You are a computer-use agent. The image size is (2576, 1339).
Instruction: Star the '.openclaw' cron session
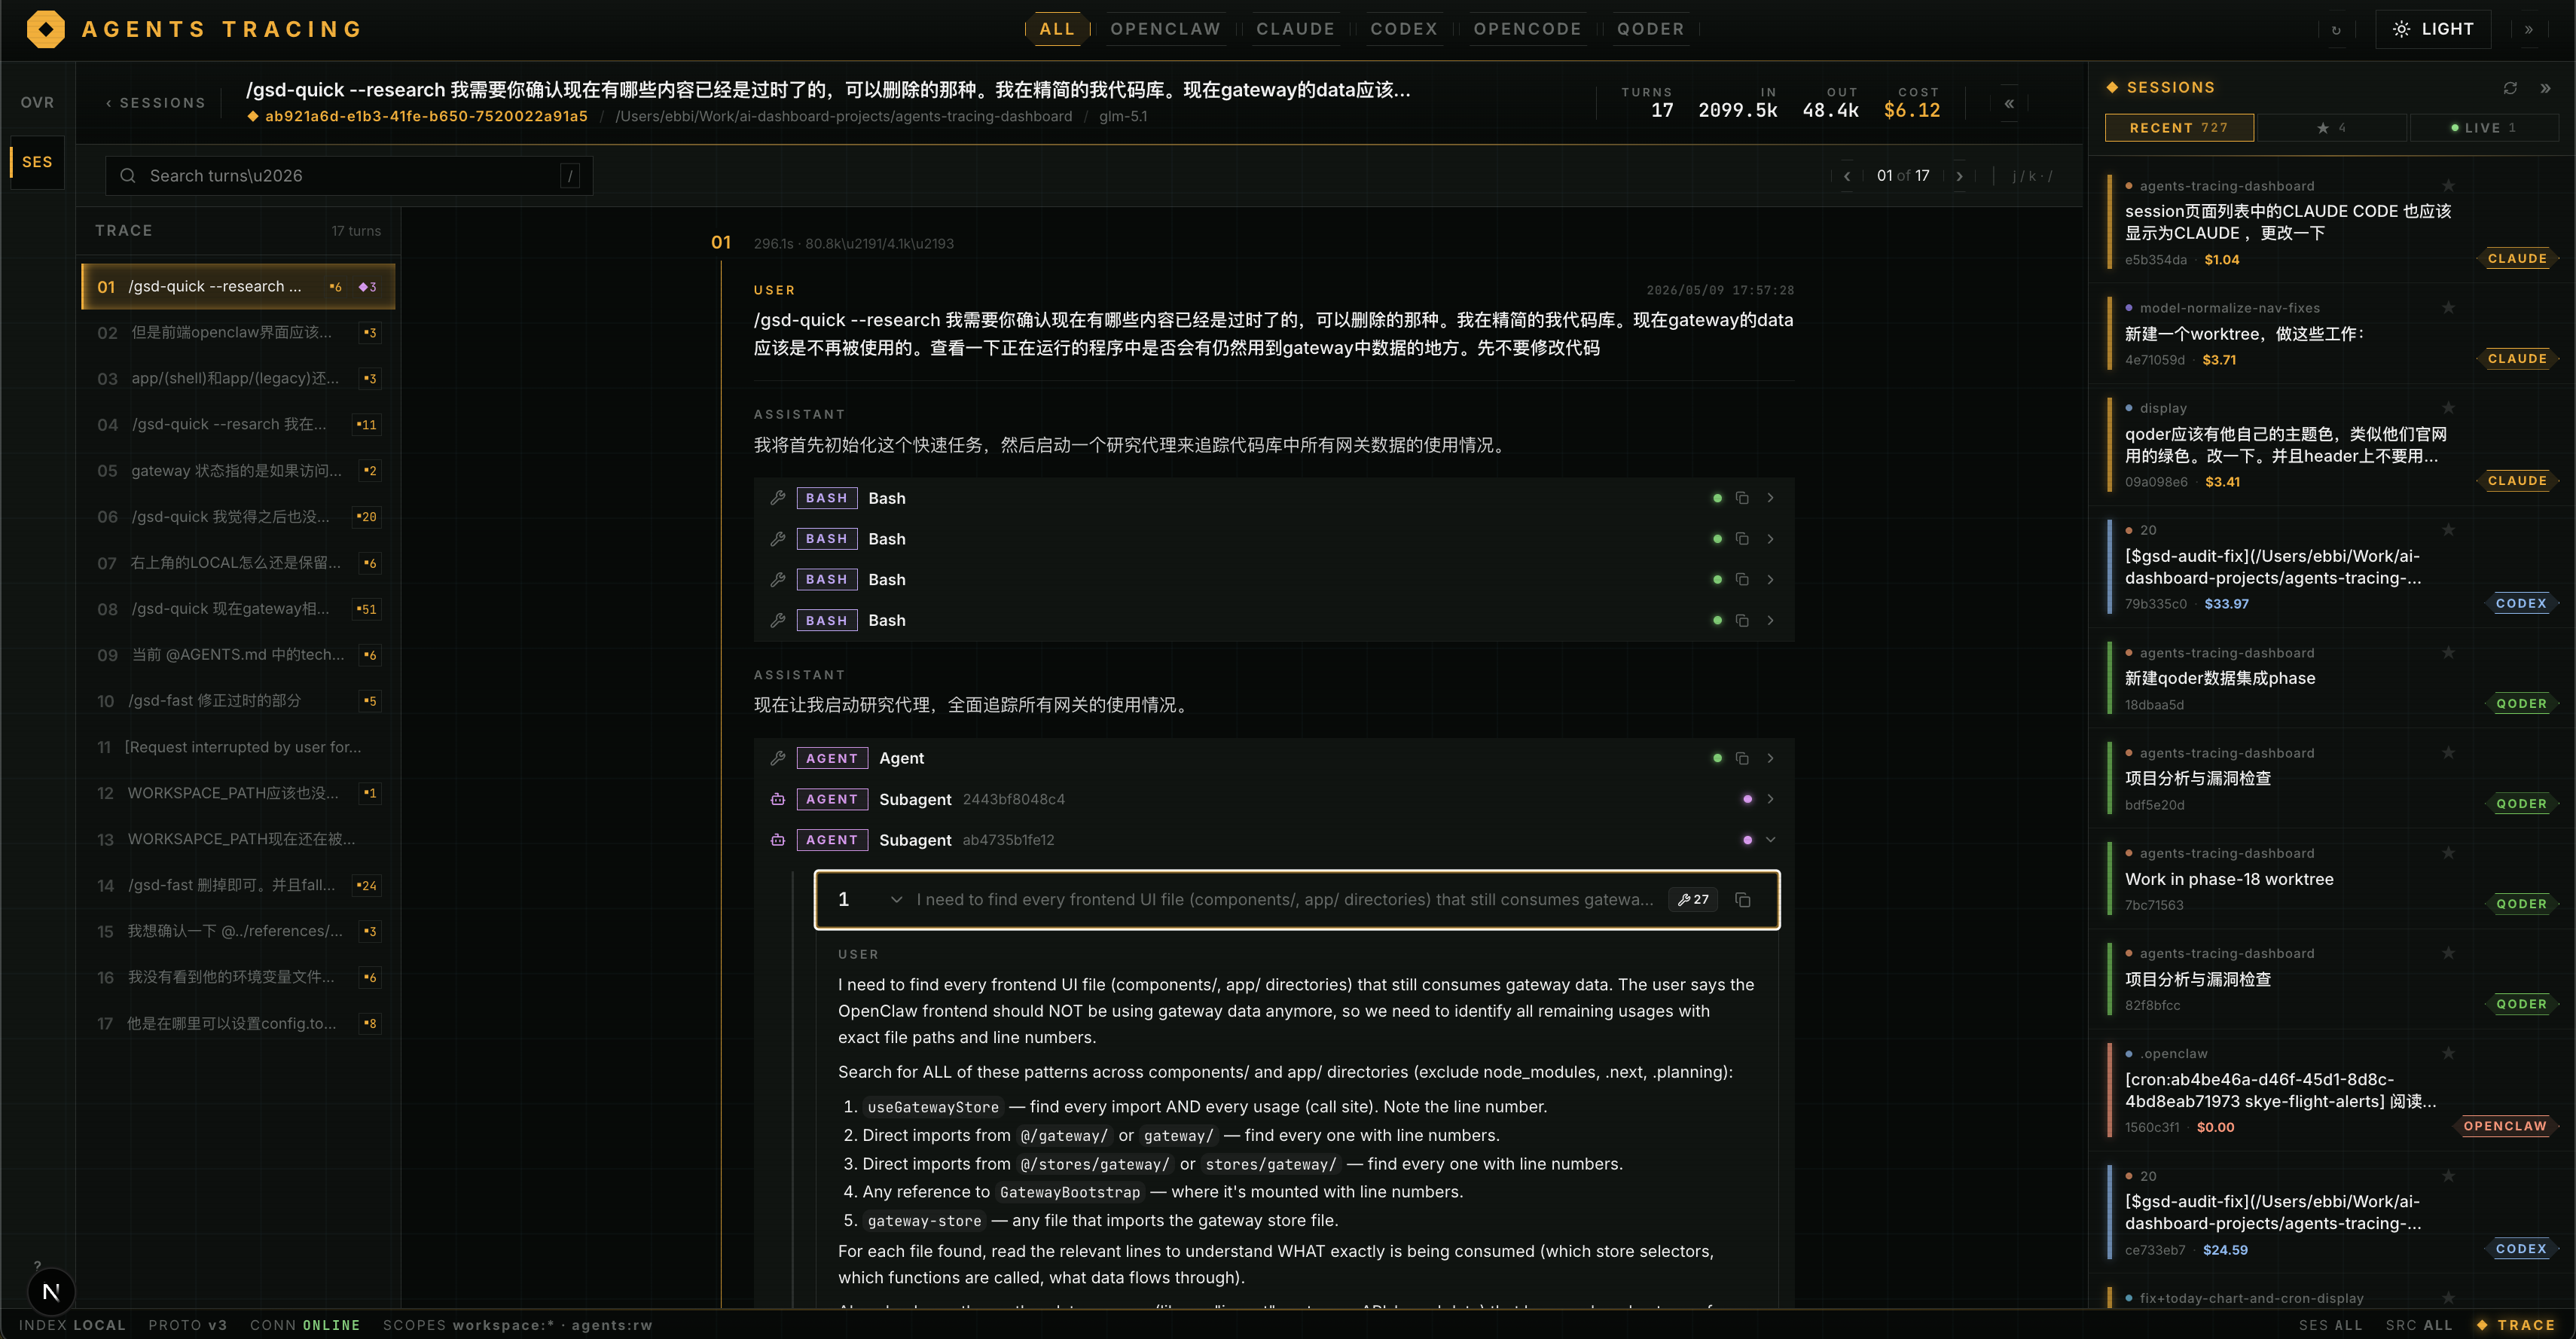pos(2449,1053)
